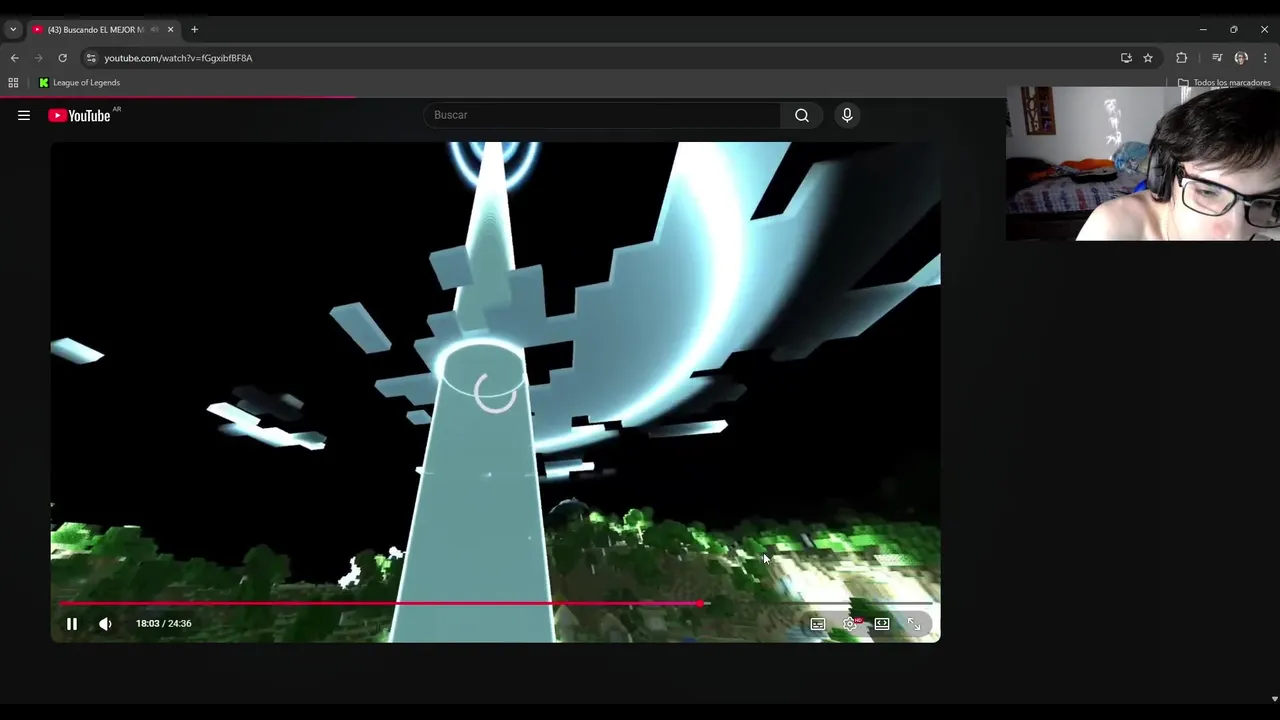This screenshot has height=720, width=1280.
Task: Click page scrollbar down arrow
Action: click(1274, 699)
